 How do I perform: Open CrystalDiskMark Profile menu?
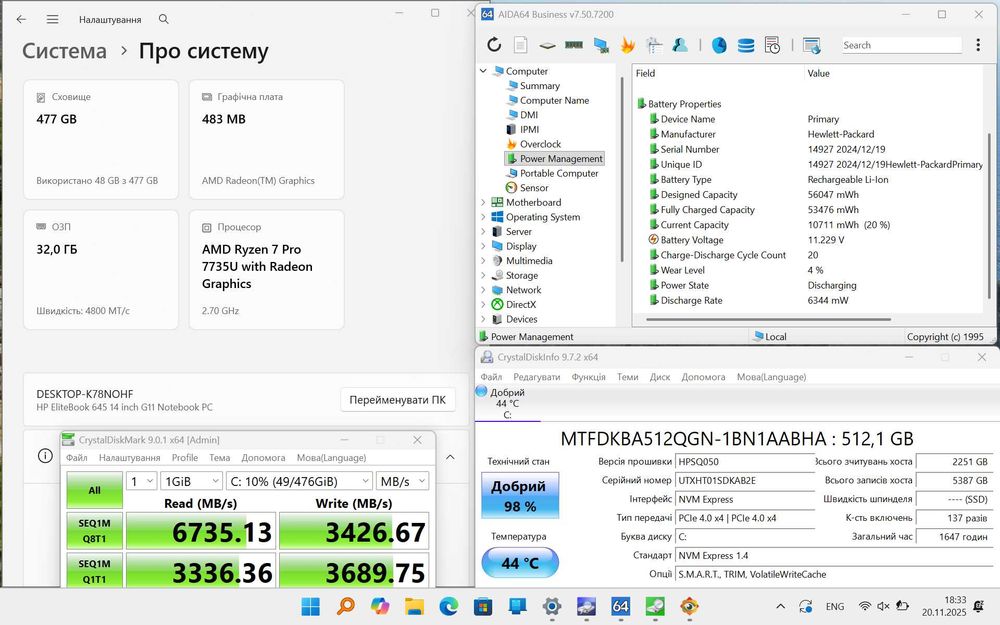185,458
